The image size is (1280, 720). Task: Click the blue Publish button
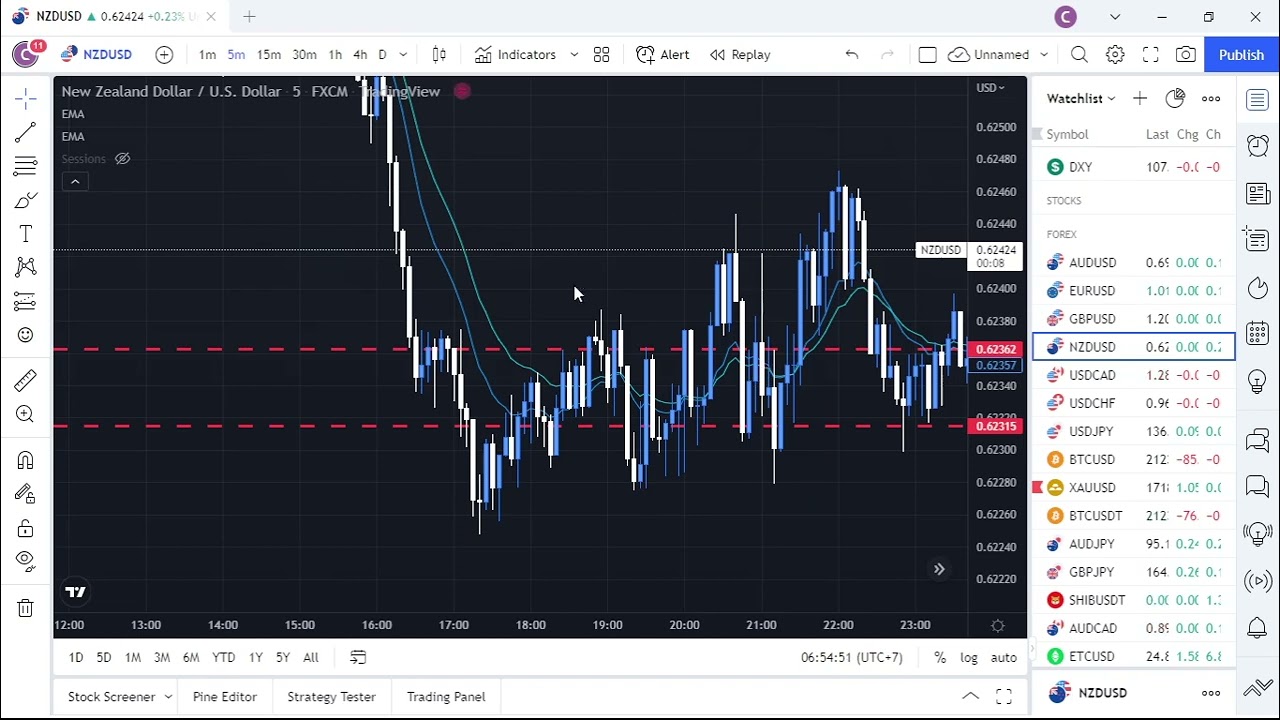pos(1241,55)
